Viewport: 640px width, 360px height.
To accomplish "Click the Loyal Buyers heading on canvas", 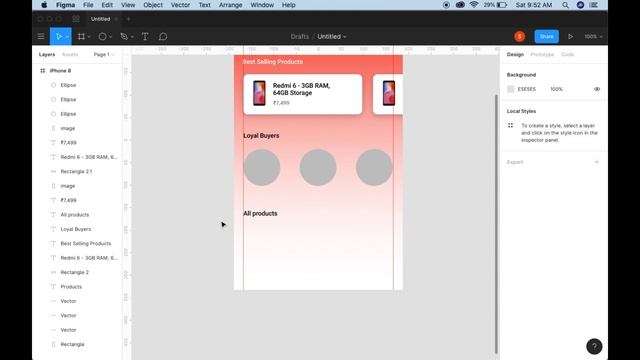I will point(261,136).
